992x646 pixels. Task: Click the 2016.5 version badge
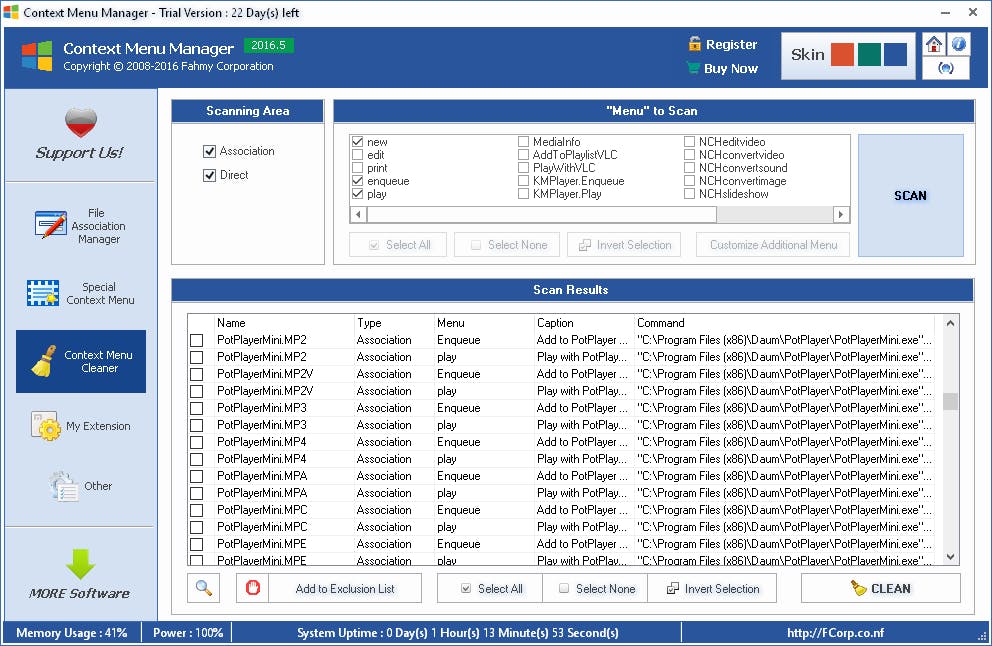[268, 46]
